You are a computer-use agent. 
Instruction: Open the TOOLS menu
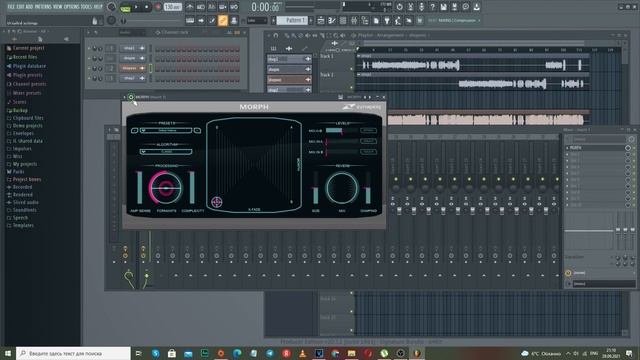(x=87, y=7)
